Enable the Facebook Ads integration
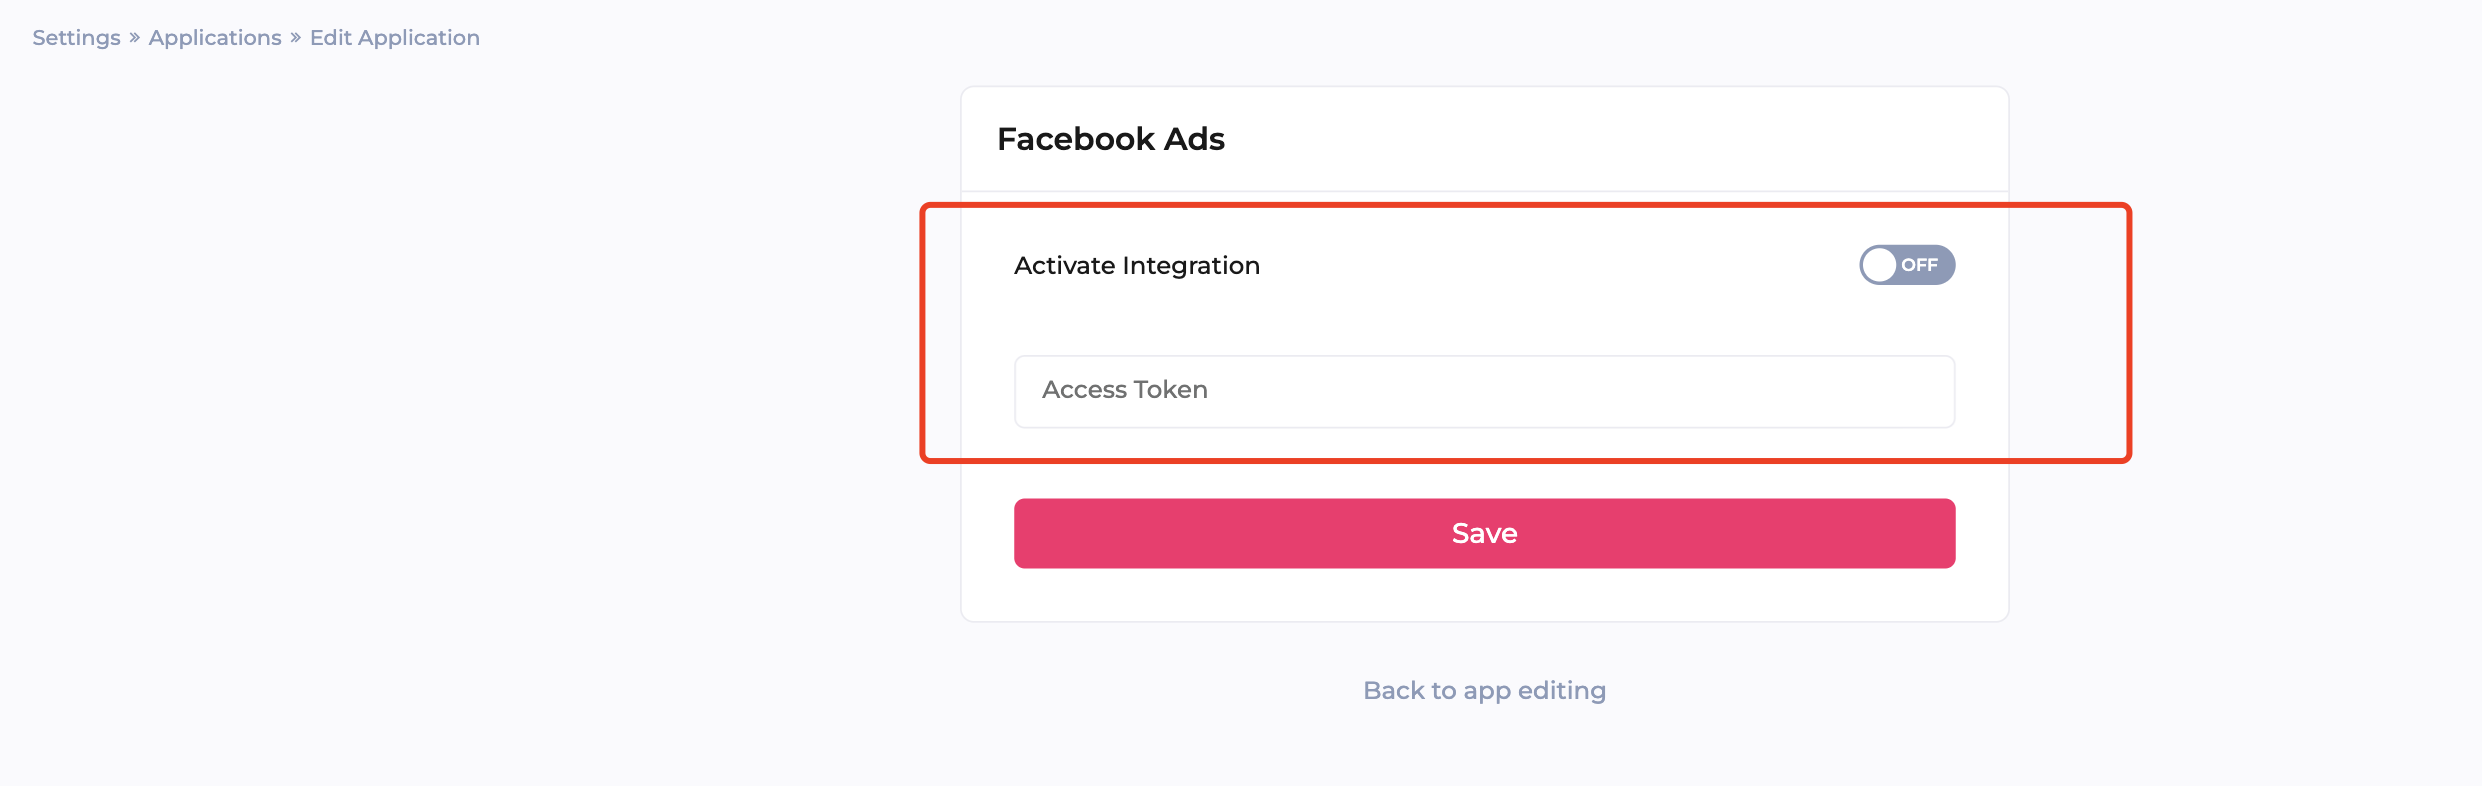This screenshot has height=786, width=2482. tap(1906, 265)
